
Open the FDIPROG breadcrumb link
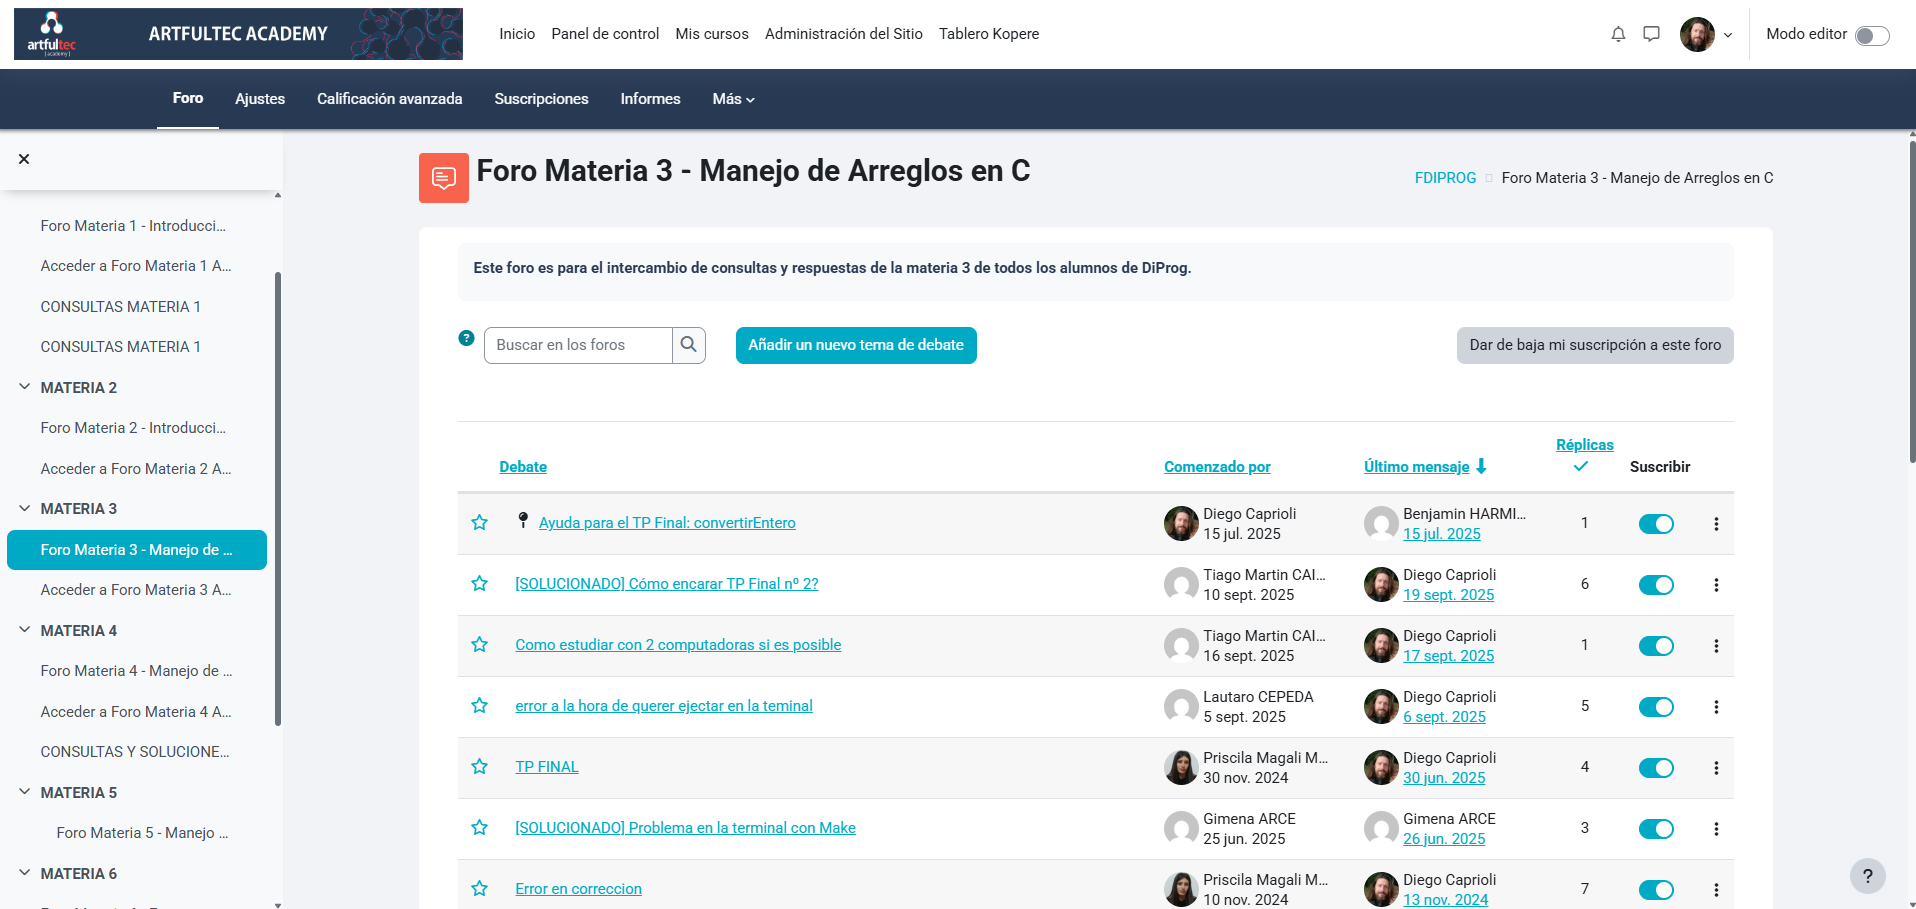click(x=1444, y=177)
